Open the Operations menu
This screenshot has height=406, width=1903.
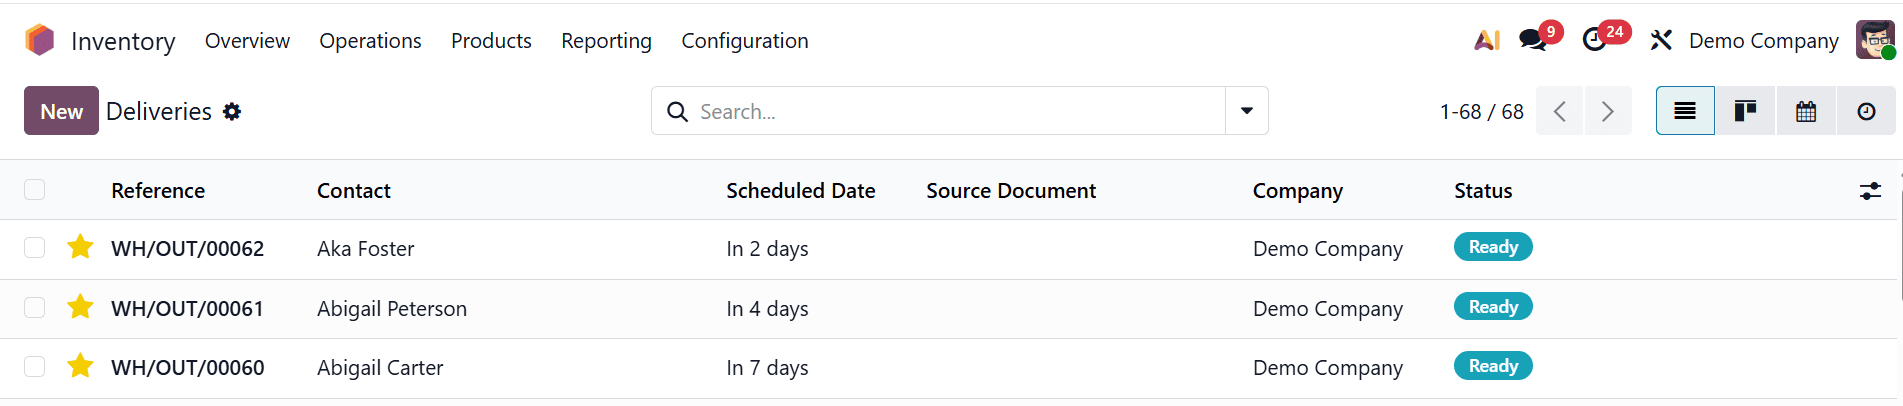click(x=370, y=41)
